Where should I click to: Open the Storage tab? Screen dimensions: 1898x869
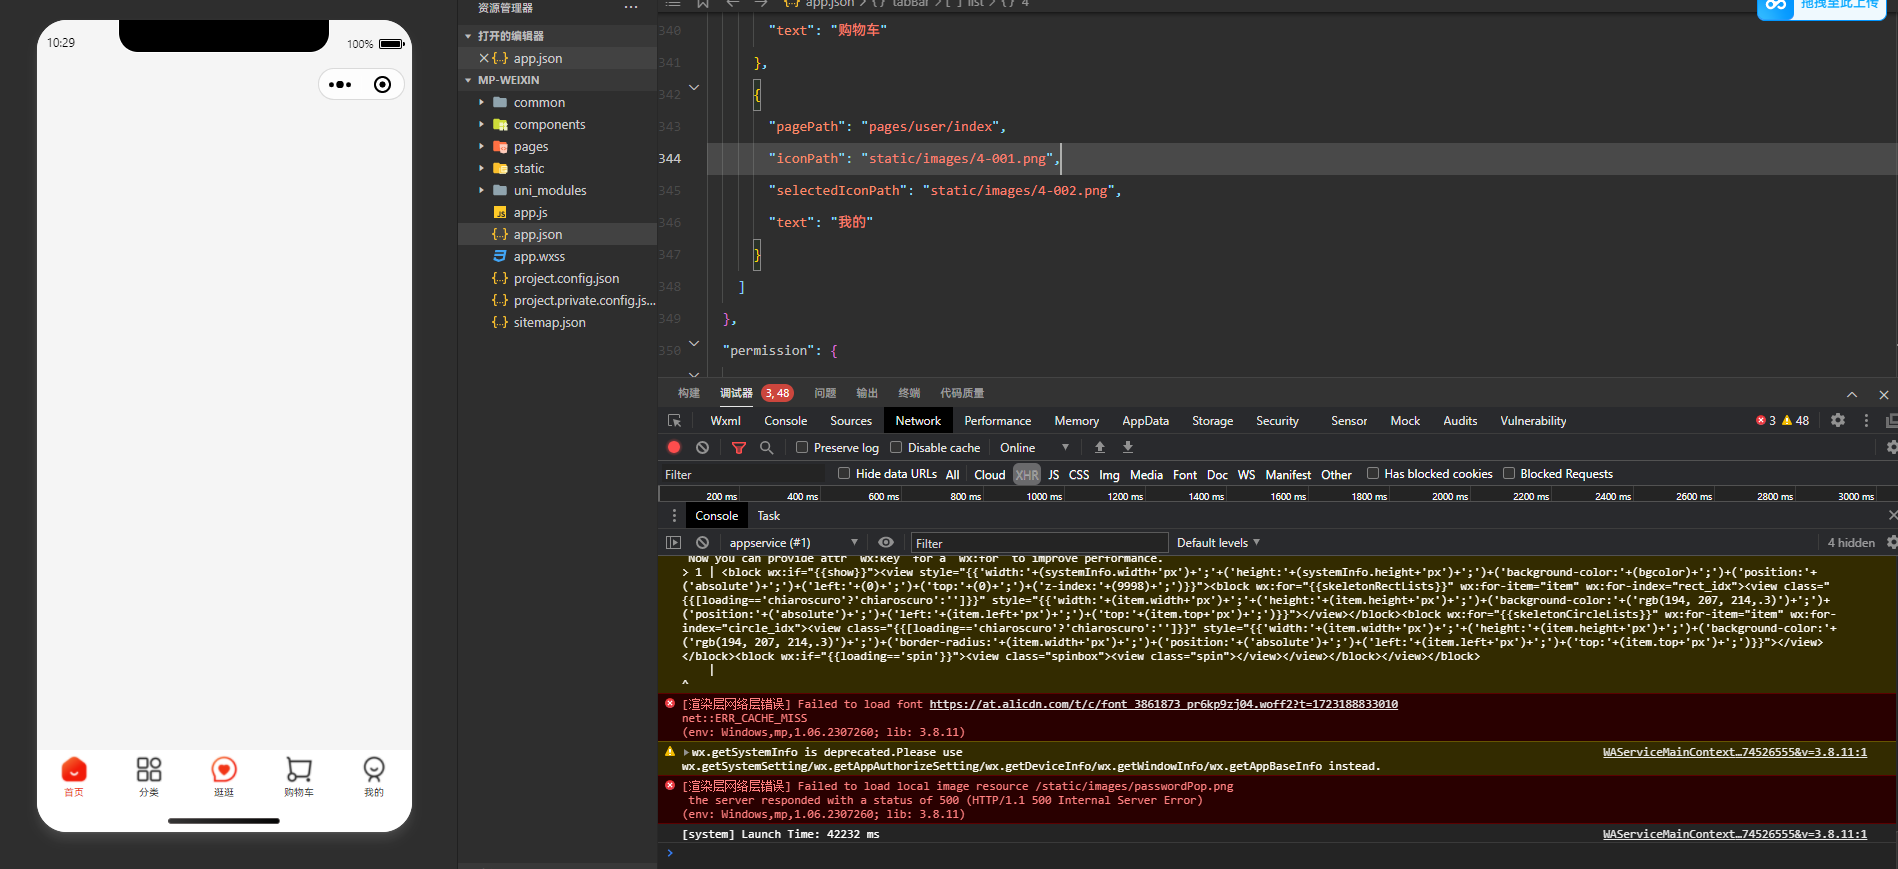click(1212, 421)
